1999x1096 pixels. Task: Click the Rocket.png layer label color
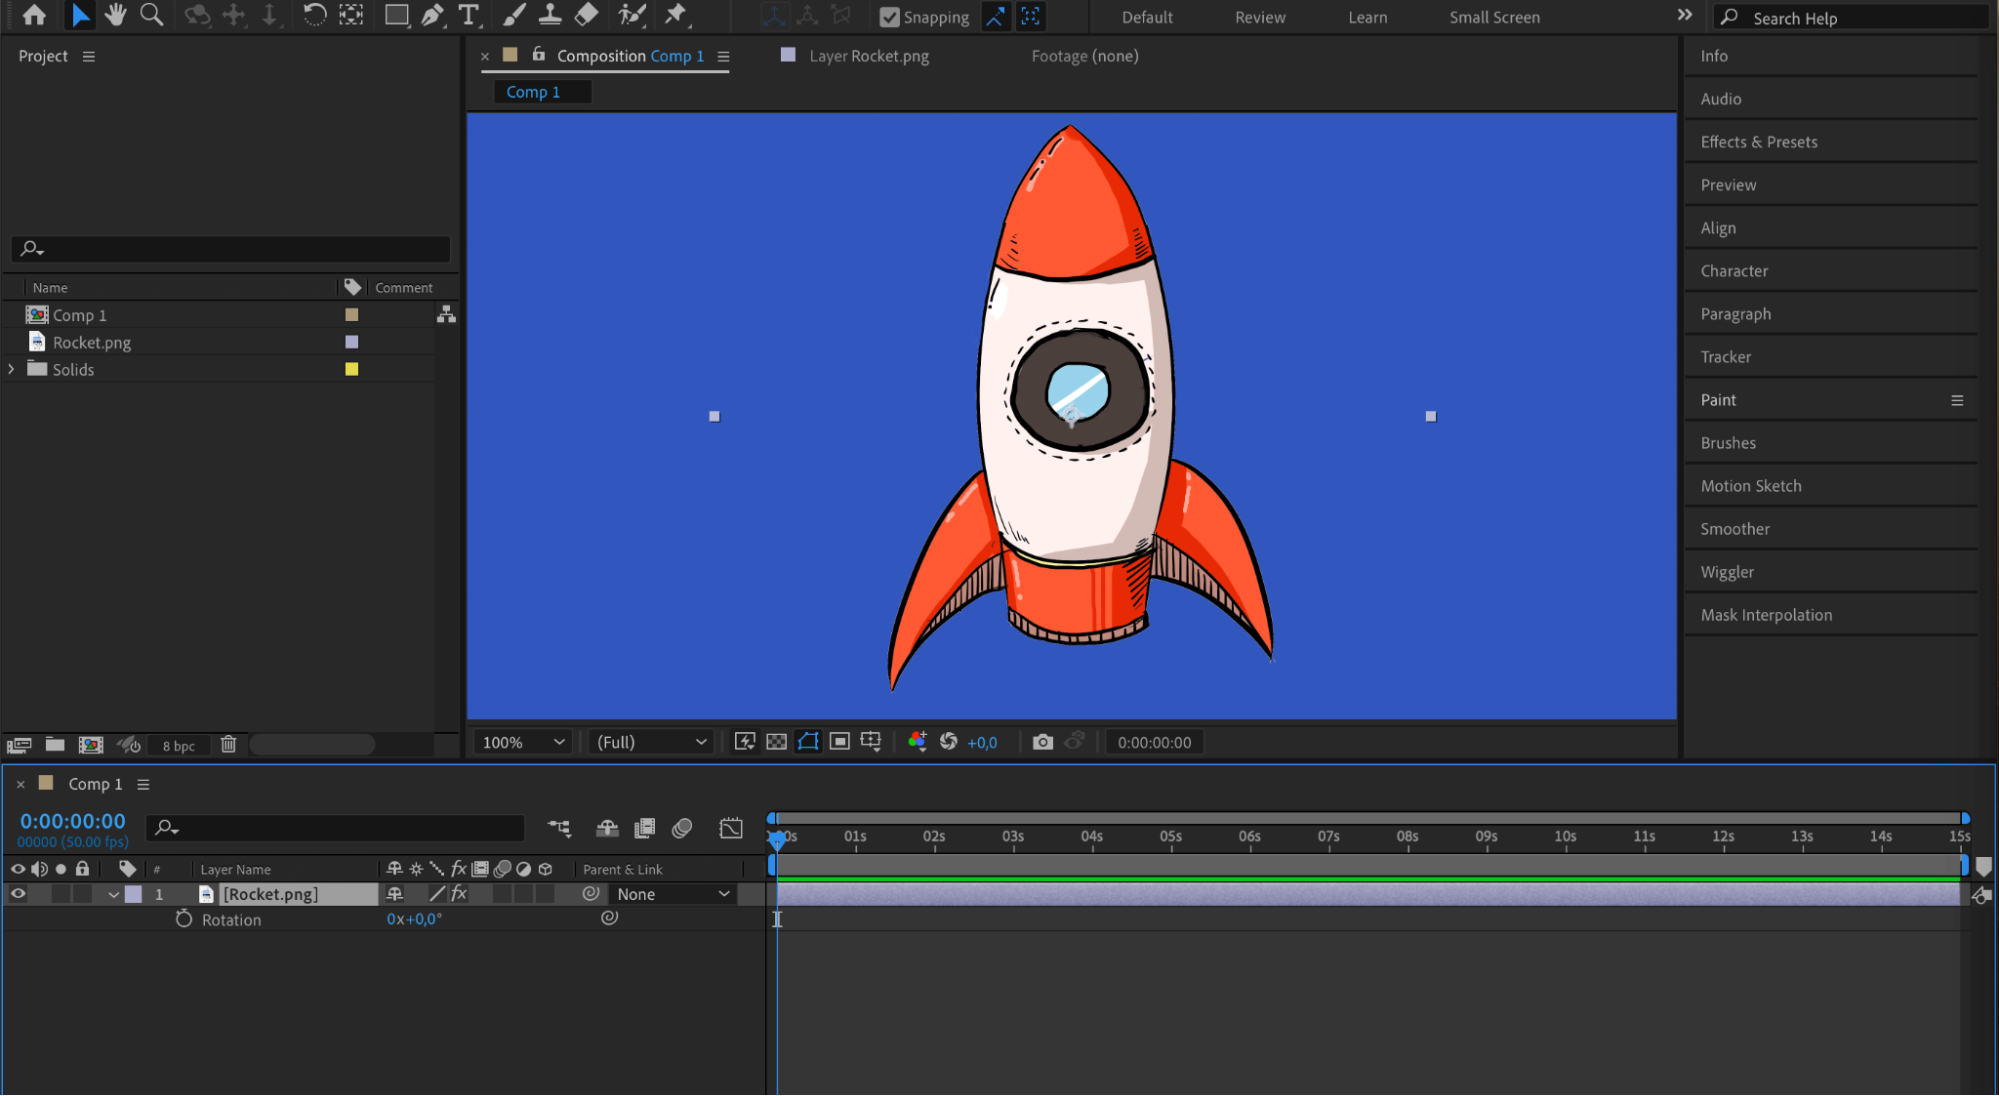point(133,894)
